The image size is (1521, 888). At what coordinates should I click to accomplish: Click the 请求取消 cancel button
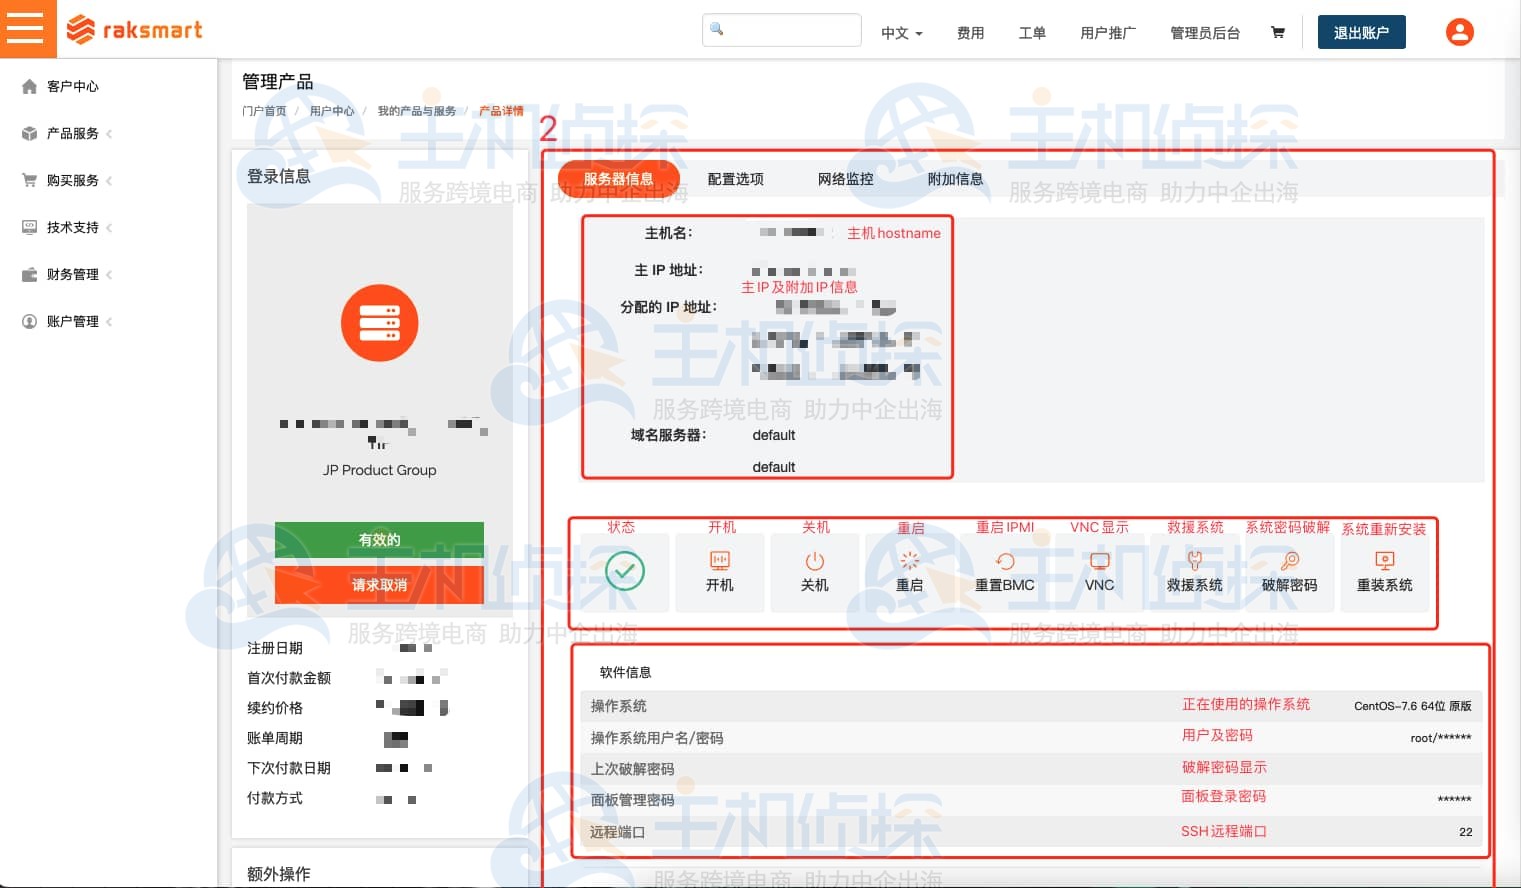coord(379,585)
